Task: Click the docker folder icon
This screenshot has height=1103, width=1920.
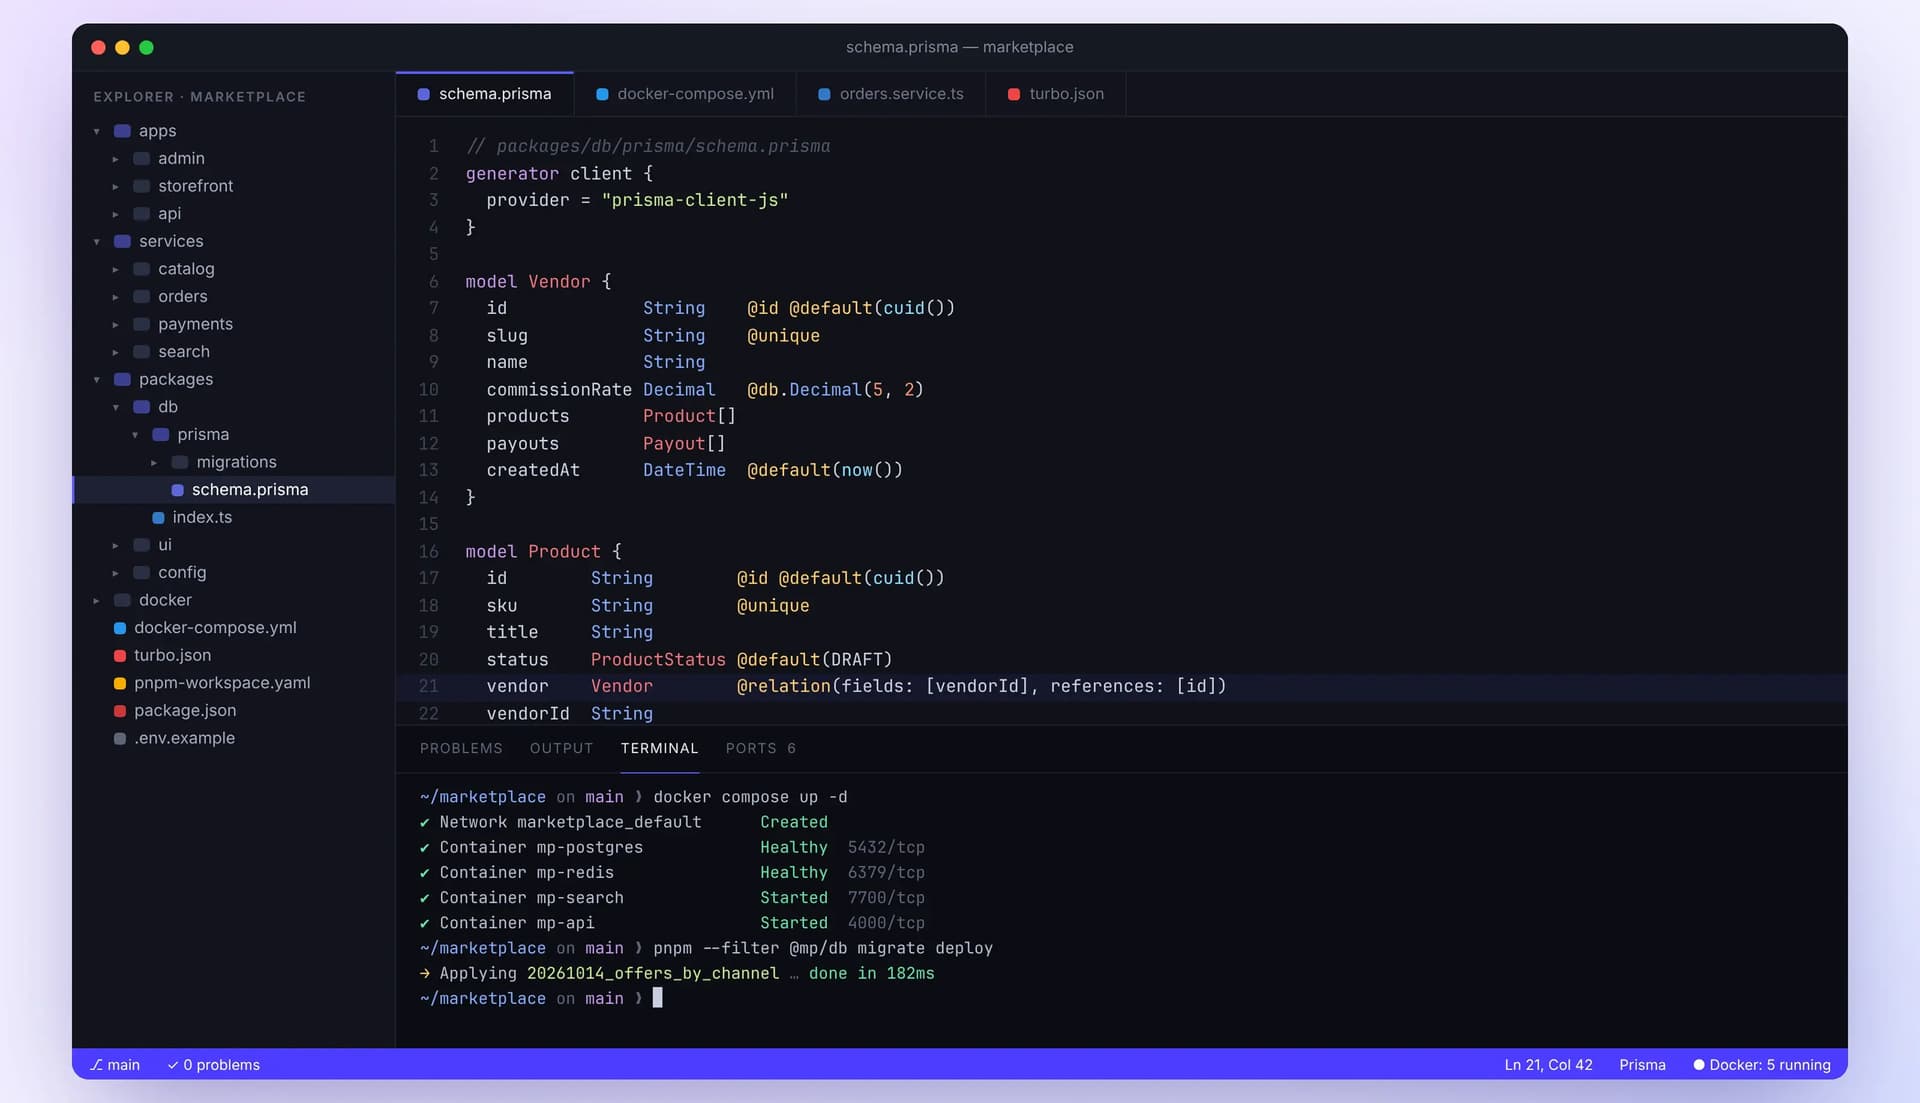Action: [122, 600]
